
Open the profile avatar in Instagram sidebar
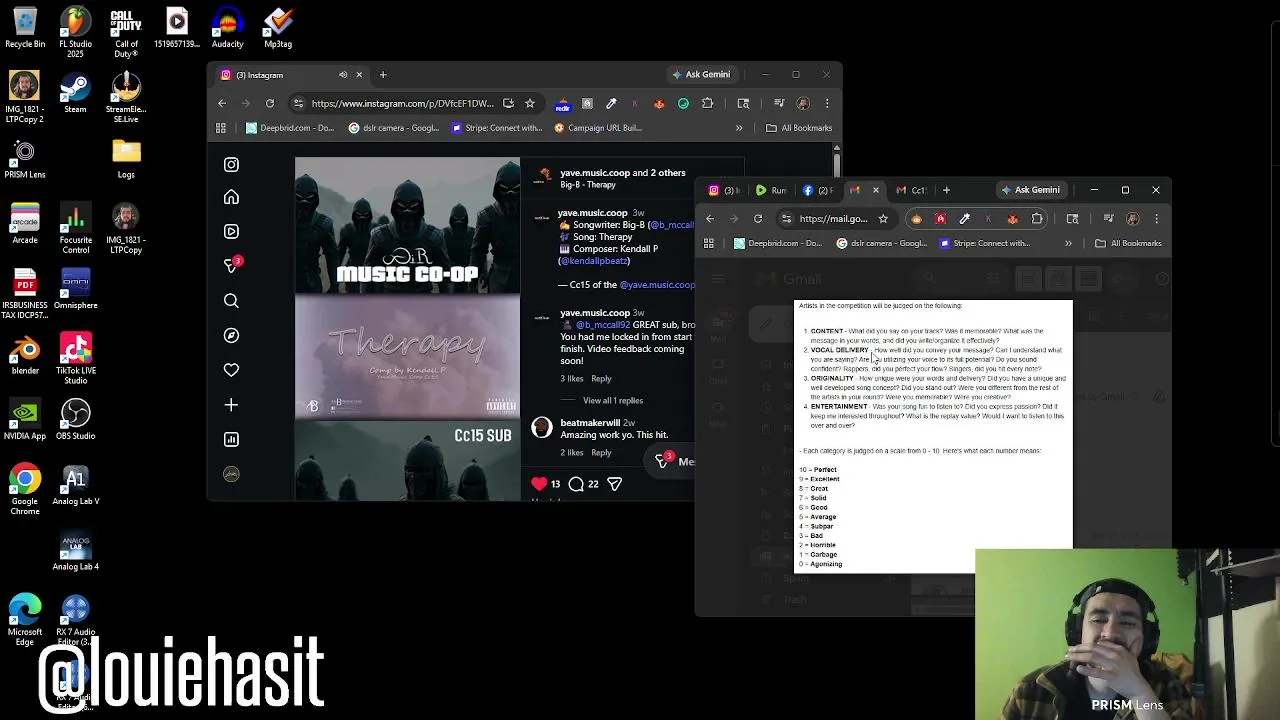(x=231, y=474)
